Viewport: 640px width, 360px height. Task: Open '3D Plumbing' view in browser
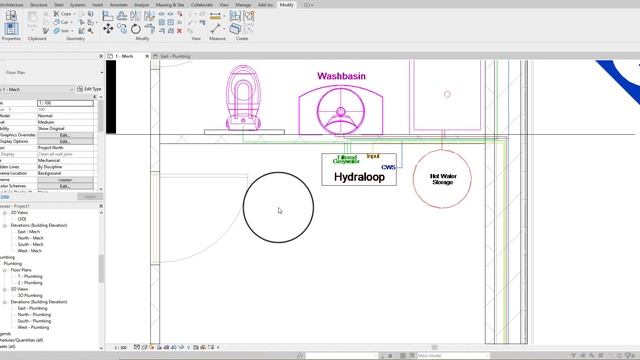pyautogui.click(x=30, y=296)
